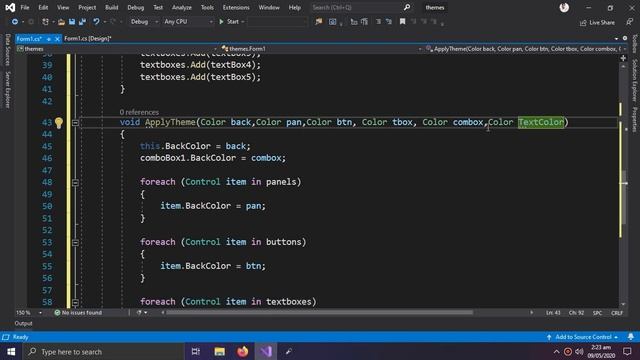
Task: Navigate backward with the back arrow icon
Action: [15, 22]
